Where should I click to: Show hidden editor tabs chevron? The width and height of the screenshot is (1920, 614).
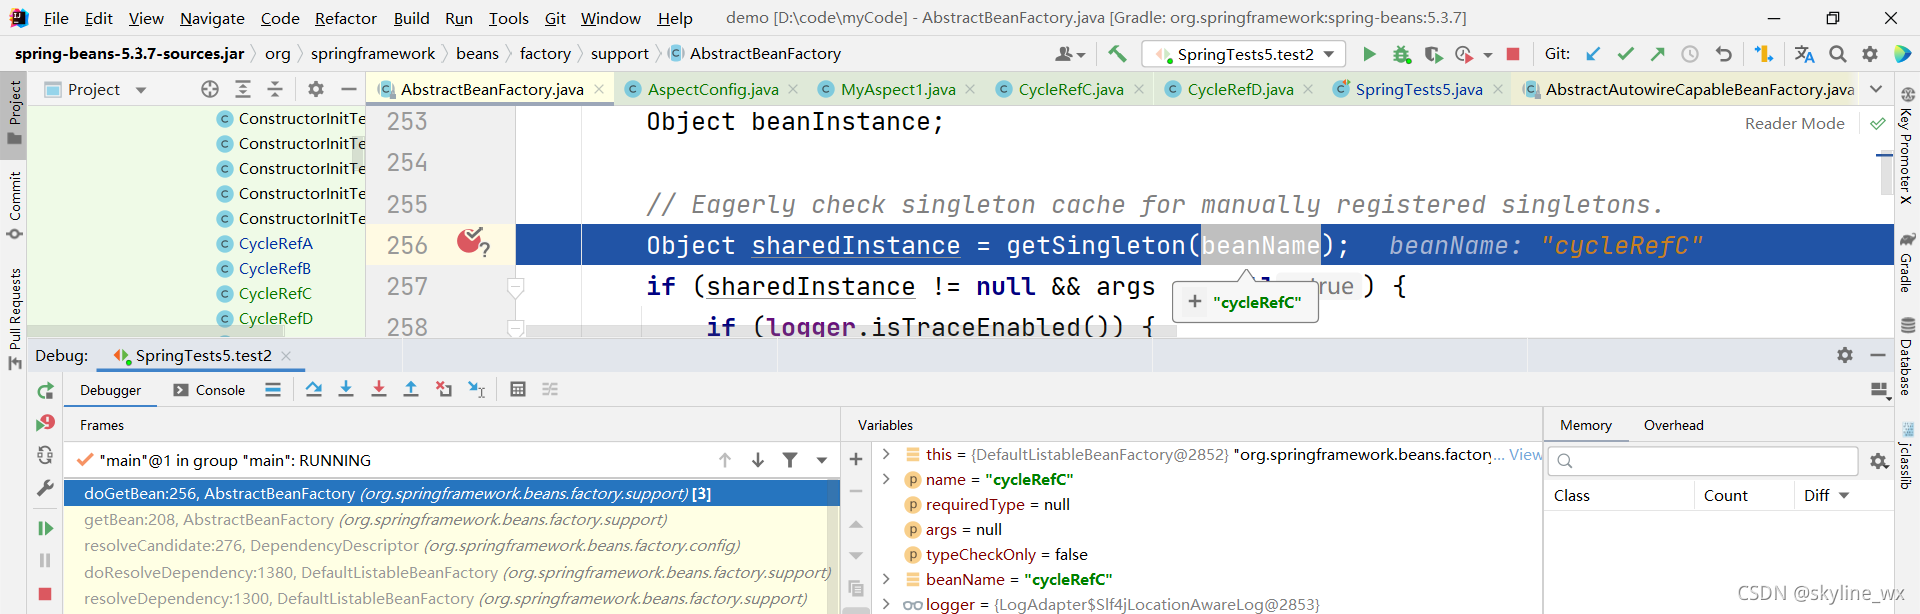click(x=1876, y=89)
